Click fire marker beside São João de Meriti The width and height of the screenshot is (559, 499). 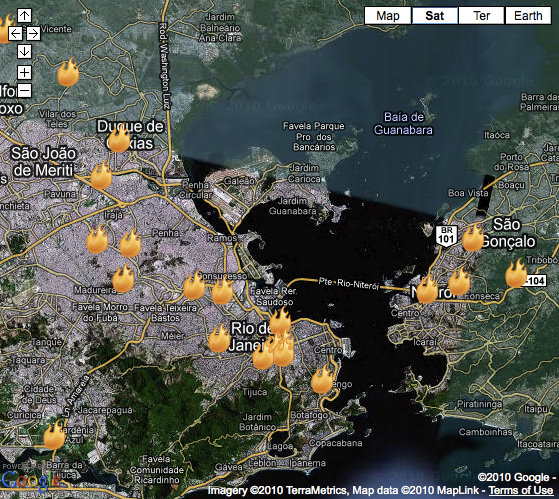101,176
